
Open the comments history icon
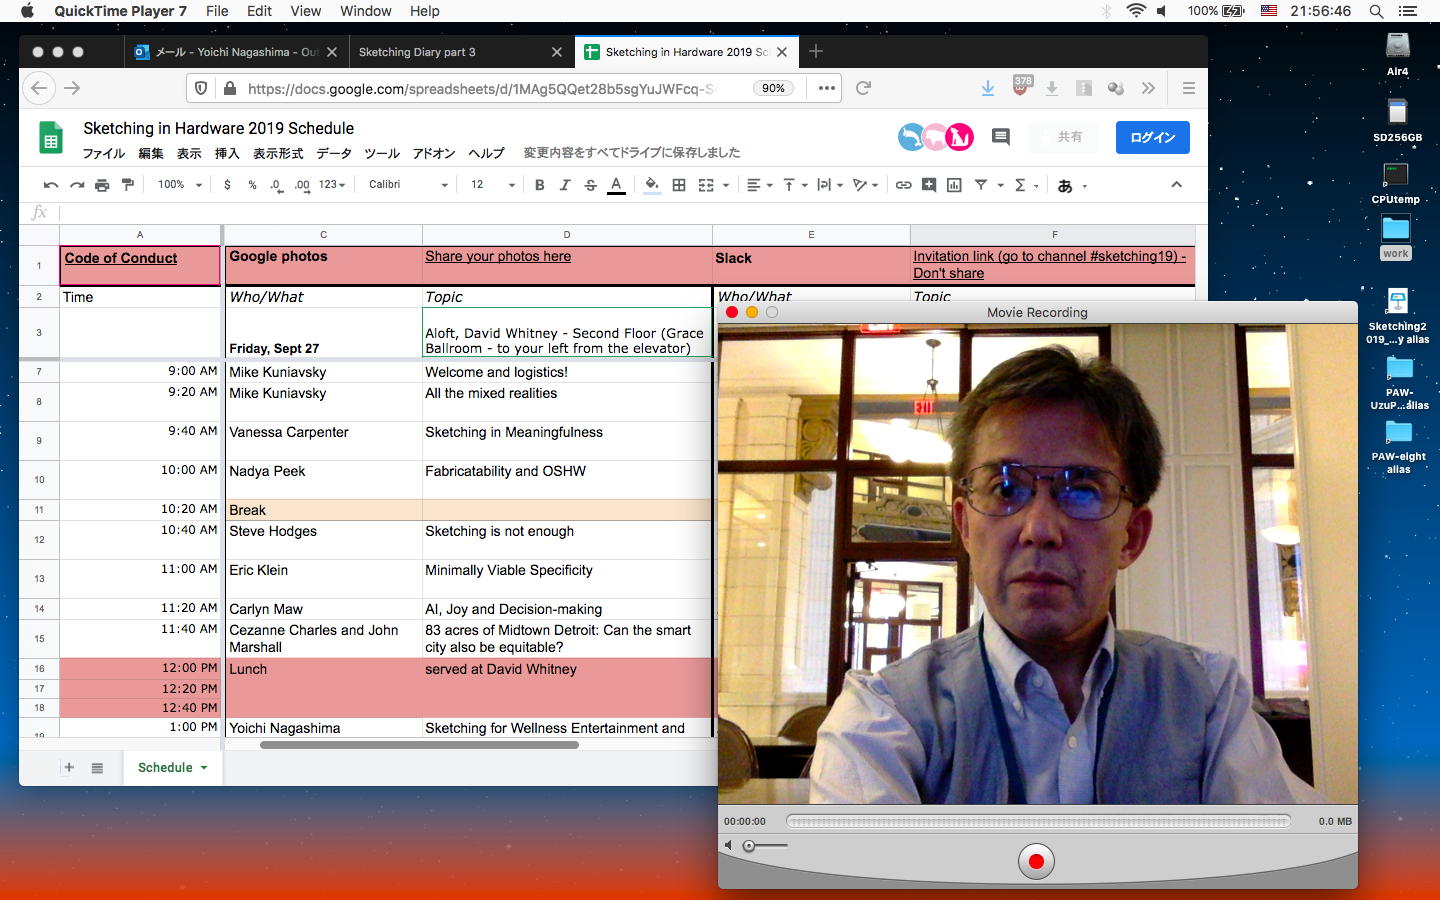click(1000, 137)
